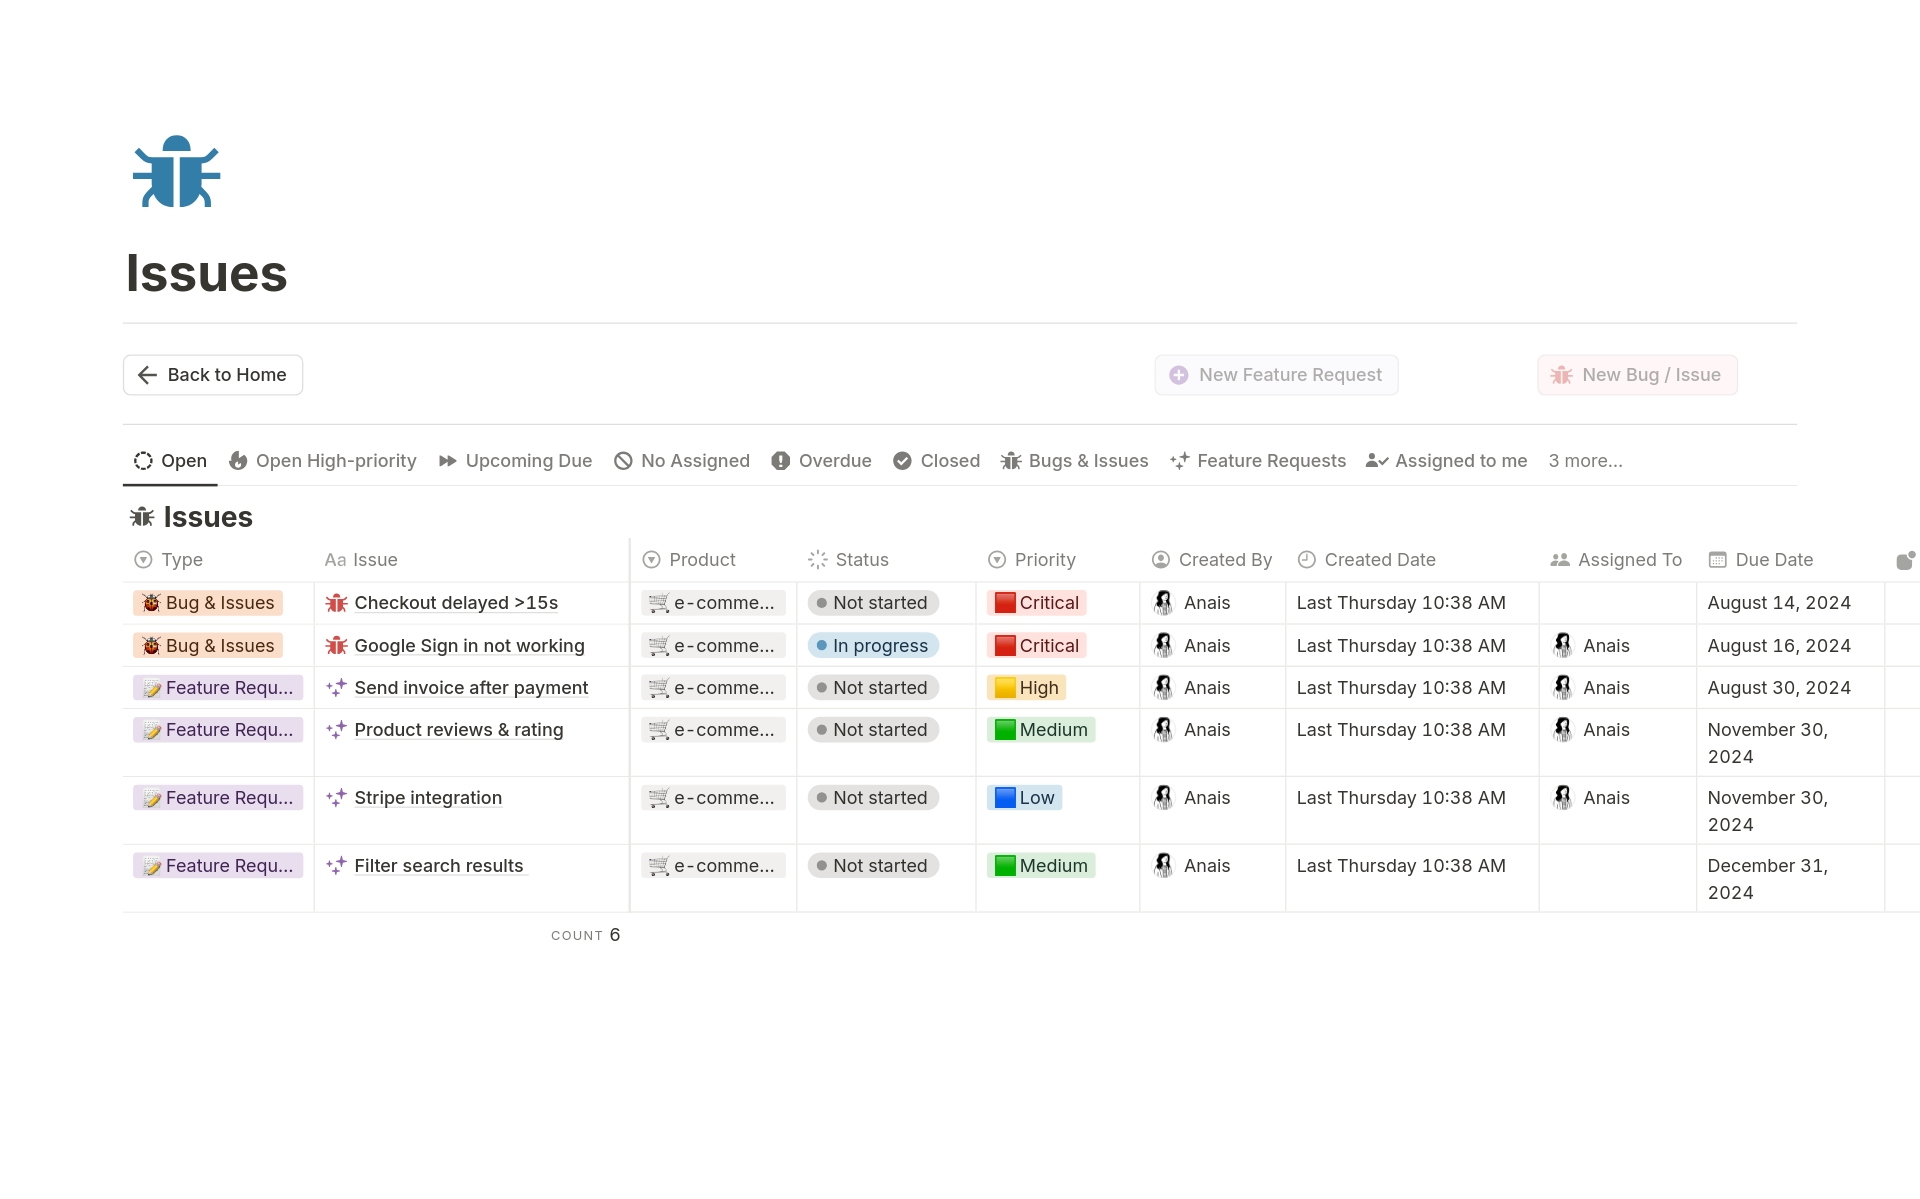Open the Feature Requests view tab

coord(1258,461)
